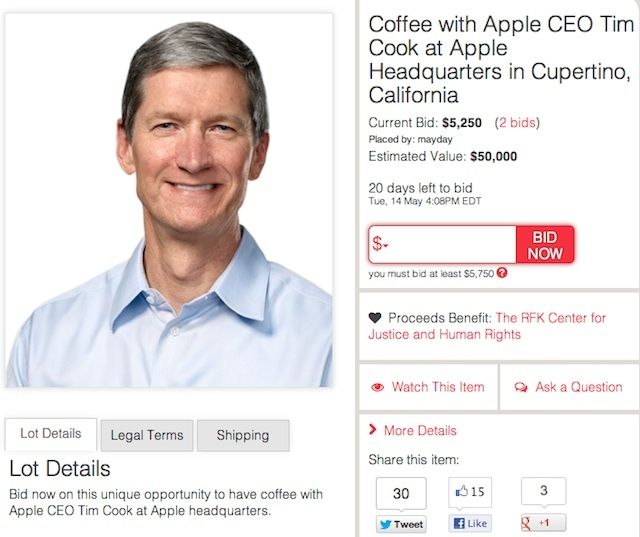Click the BID NOW button

tap(545, 245)
